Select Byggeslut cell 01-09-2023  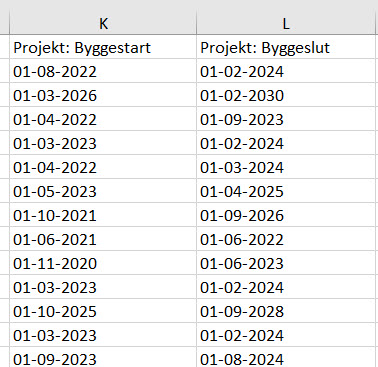287,119
